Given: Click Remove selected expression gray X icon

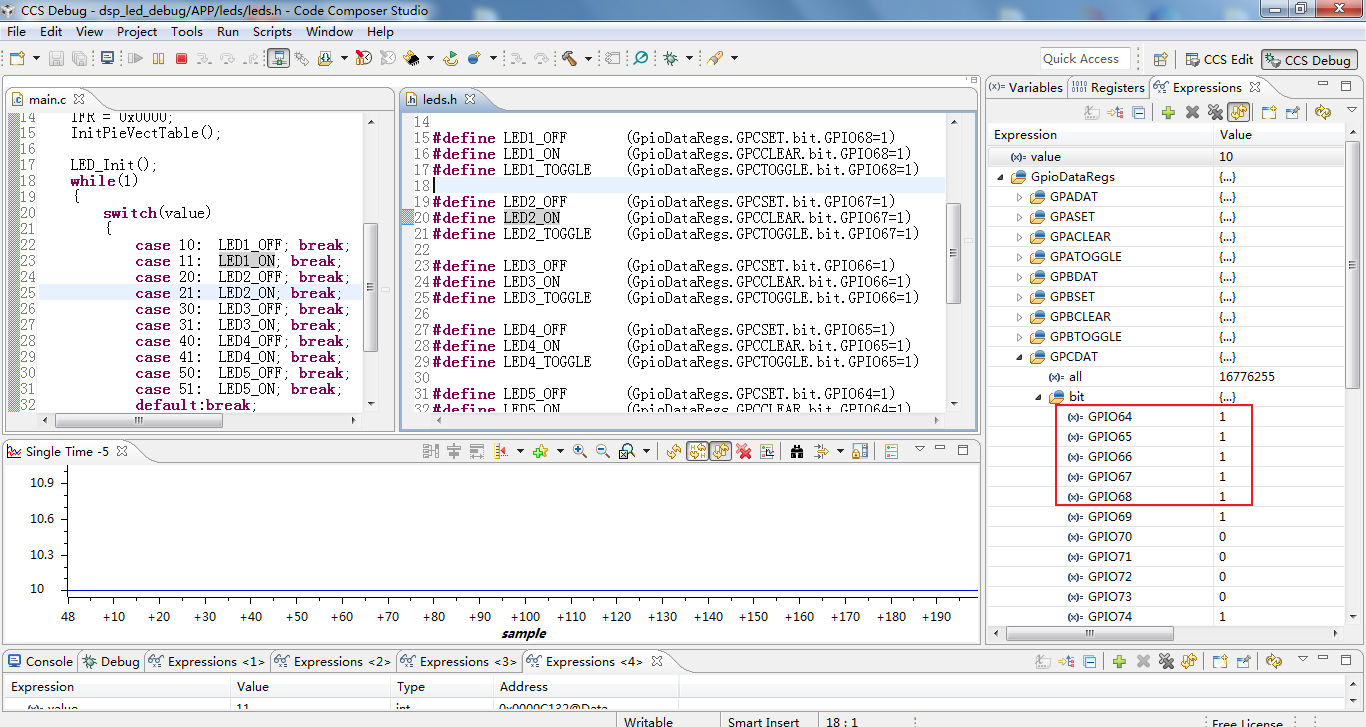Looking at the screenshot, I should pyautogui.click(x=1192, y=113).
